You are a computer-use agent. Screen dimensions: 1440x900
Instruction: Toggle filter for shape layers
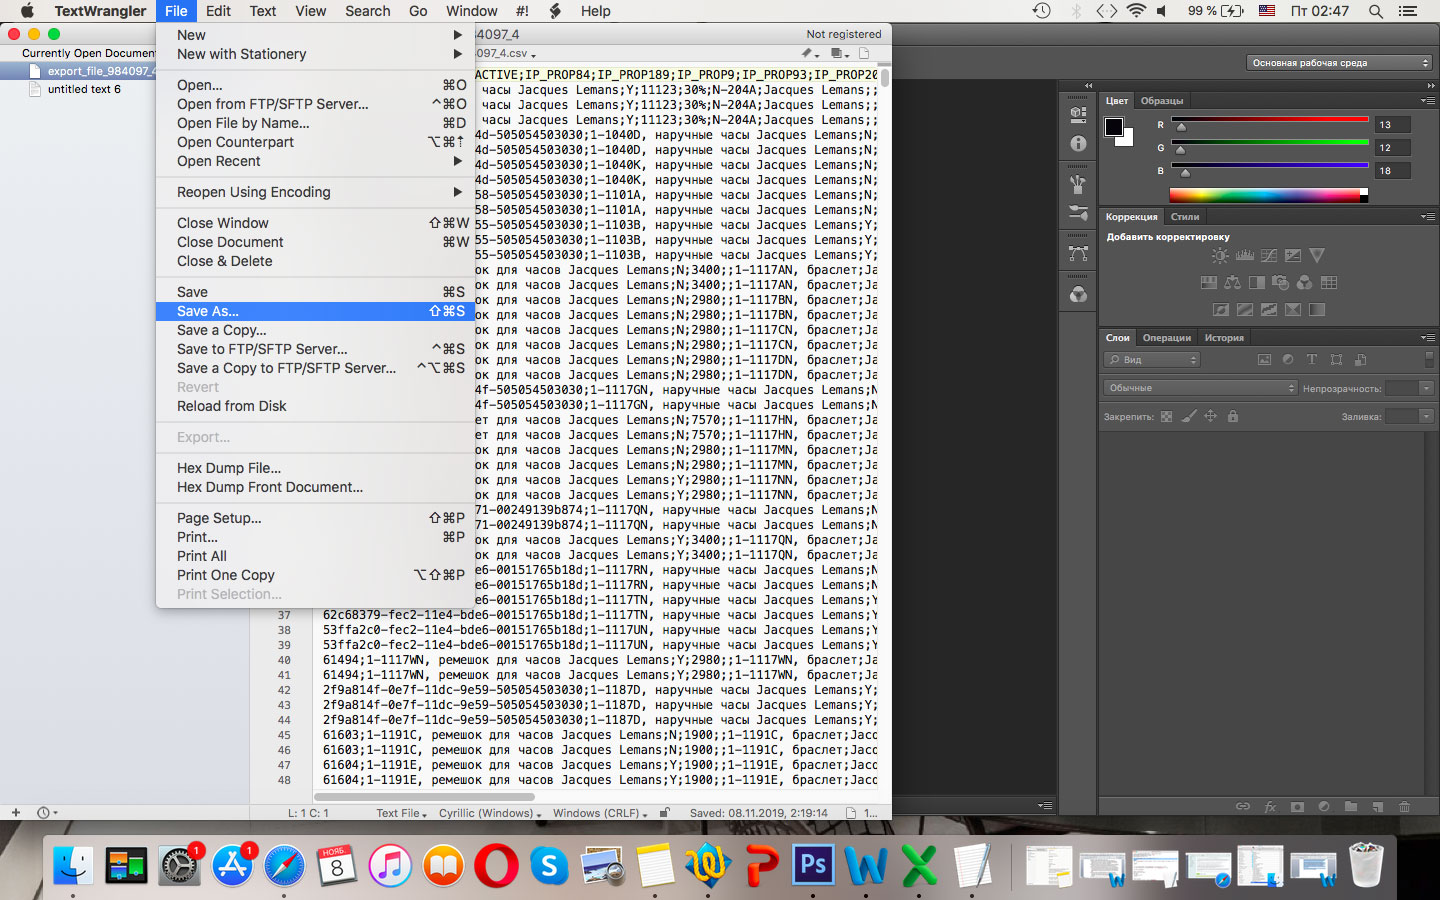click(1336, 360)
